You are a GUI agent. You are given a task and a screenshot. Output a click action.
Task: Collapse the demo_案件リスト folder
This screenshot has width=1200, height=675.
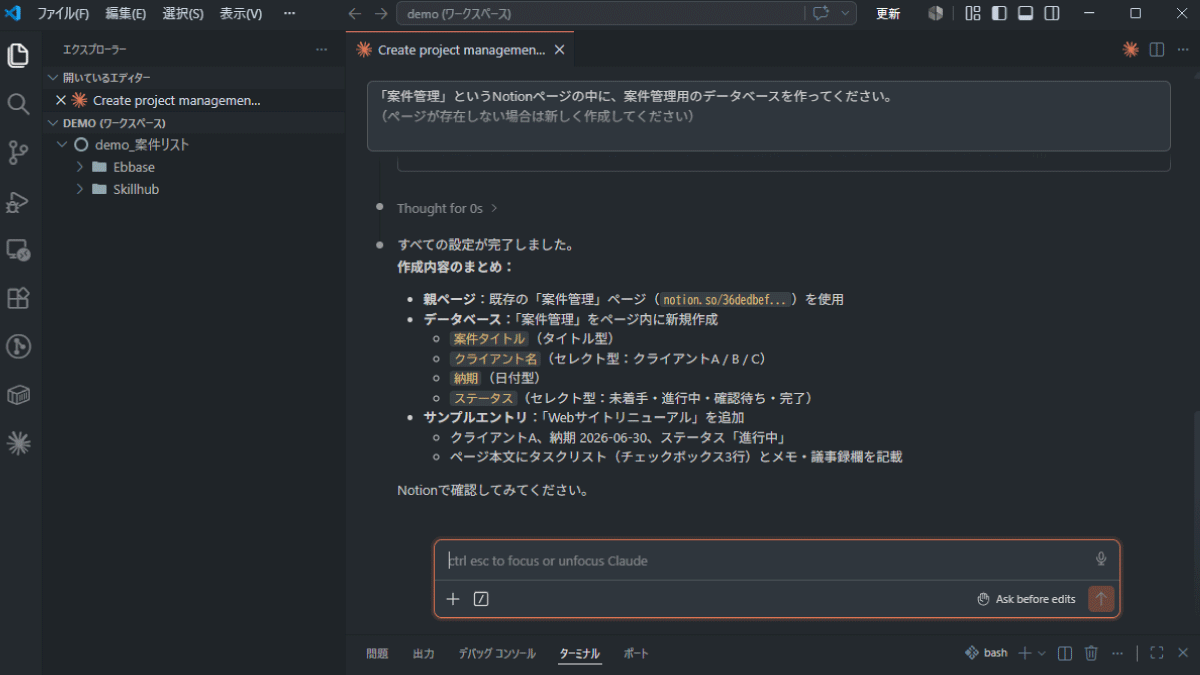(x=195, y=145)
